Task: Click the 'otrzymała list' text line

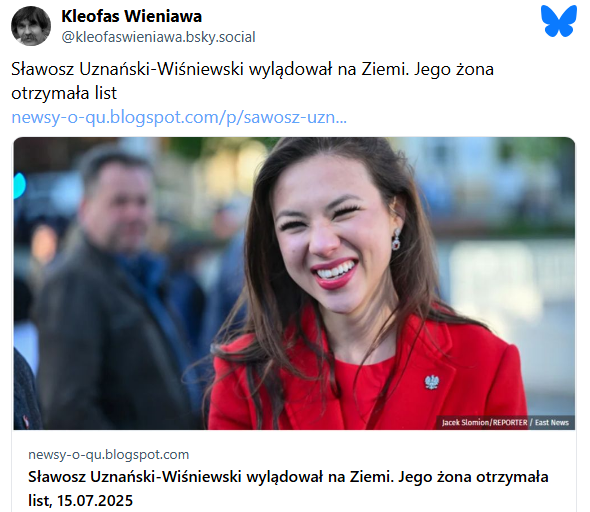Action: point(64,93)
